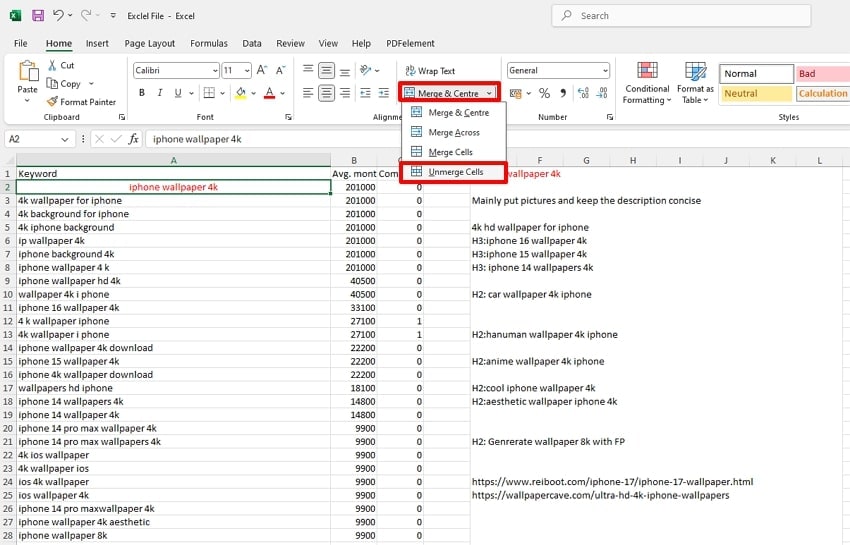Toggle Italic formatting
Screen dimensions: 850x545
(160, 93)
